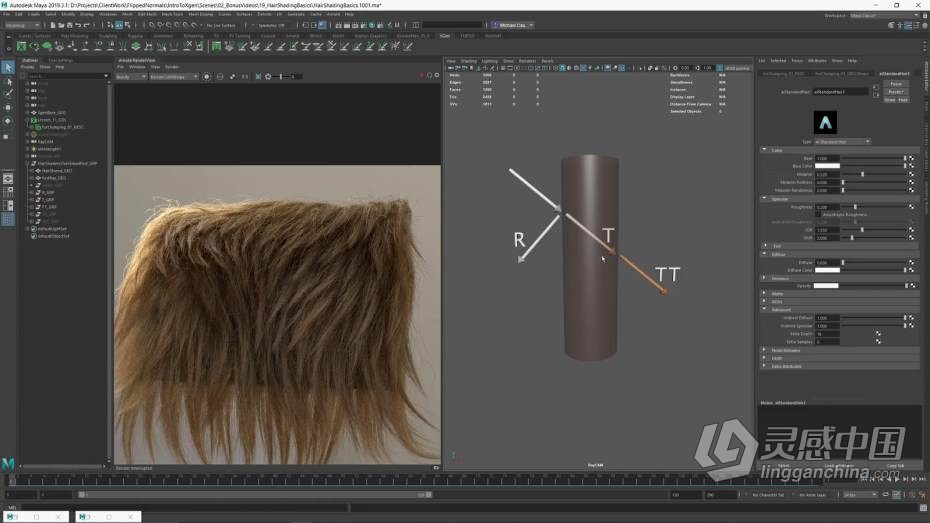The width and height of the screenshot is (930, 523).
Task: Open the Arnold menu in menu bar
Action: pyautogui.click(x=332, y=14)
